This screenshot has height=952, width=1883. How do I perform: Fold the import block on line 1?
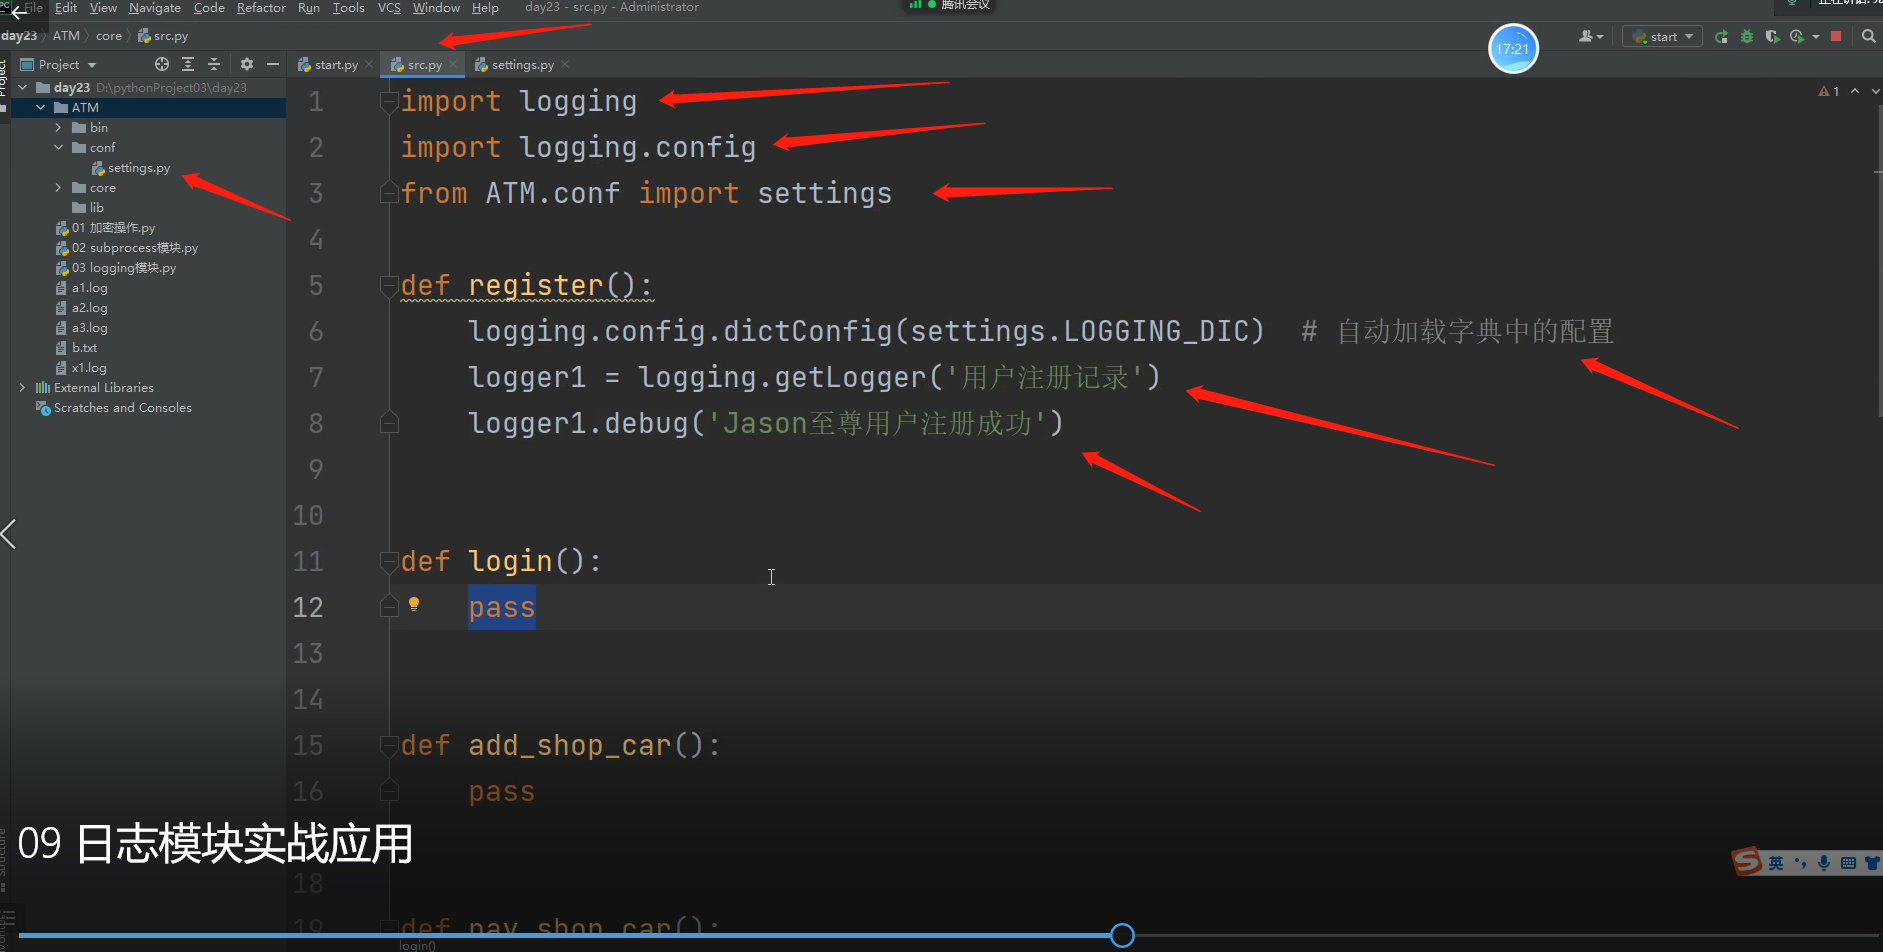(x=389, y=102)
